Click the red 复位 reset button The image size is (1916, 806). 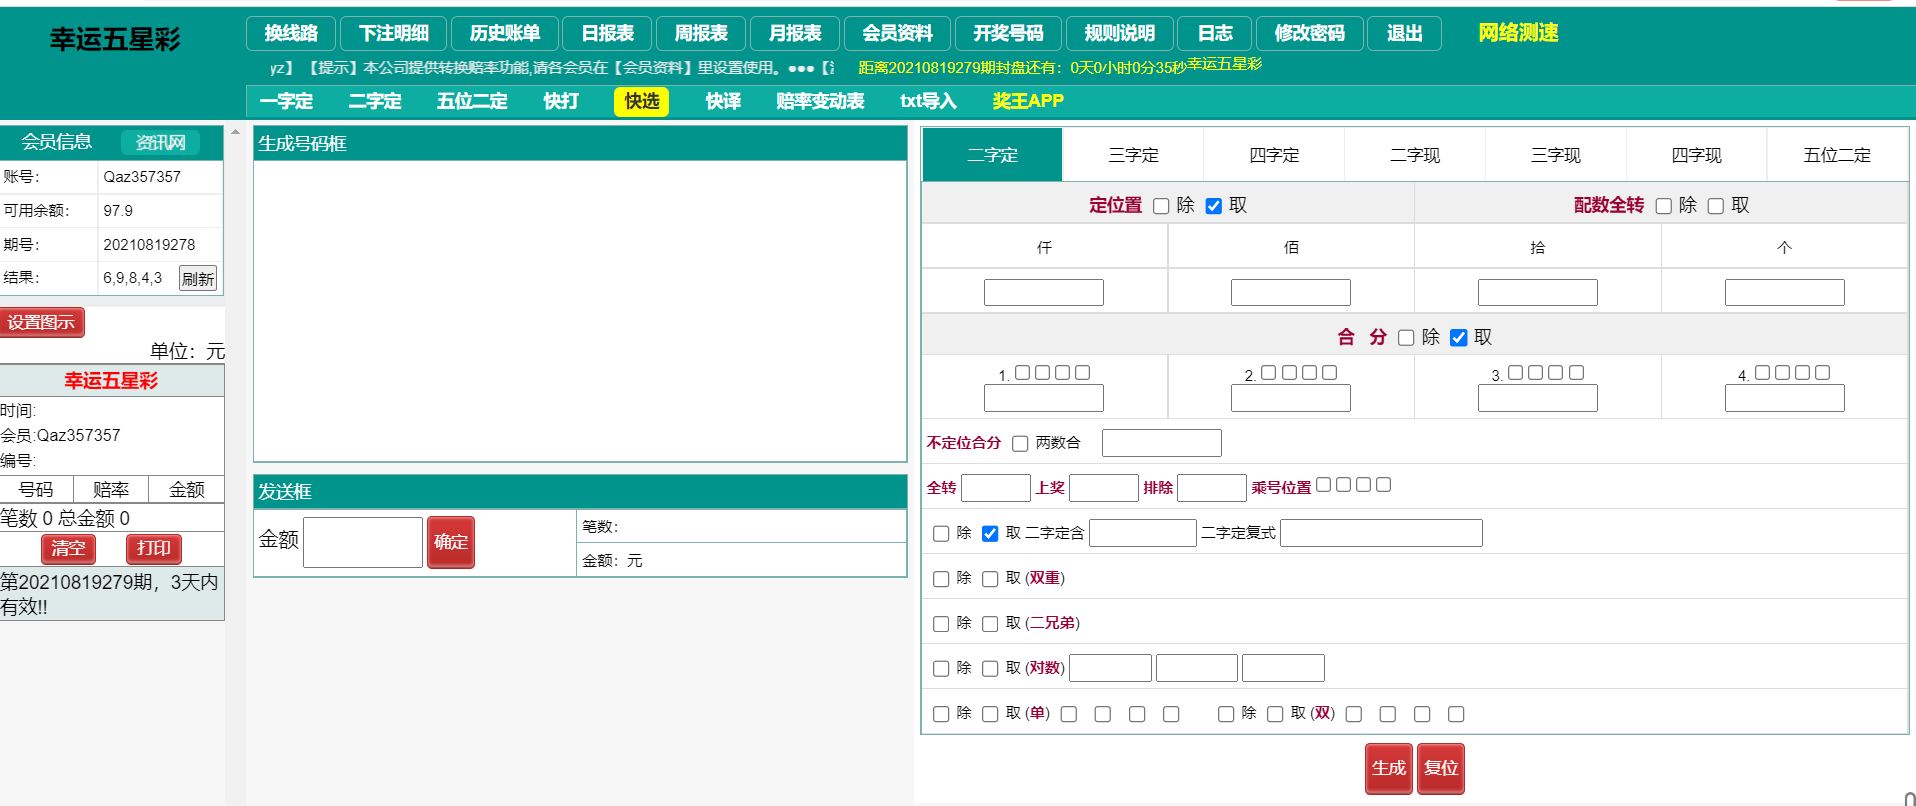1441,768
